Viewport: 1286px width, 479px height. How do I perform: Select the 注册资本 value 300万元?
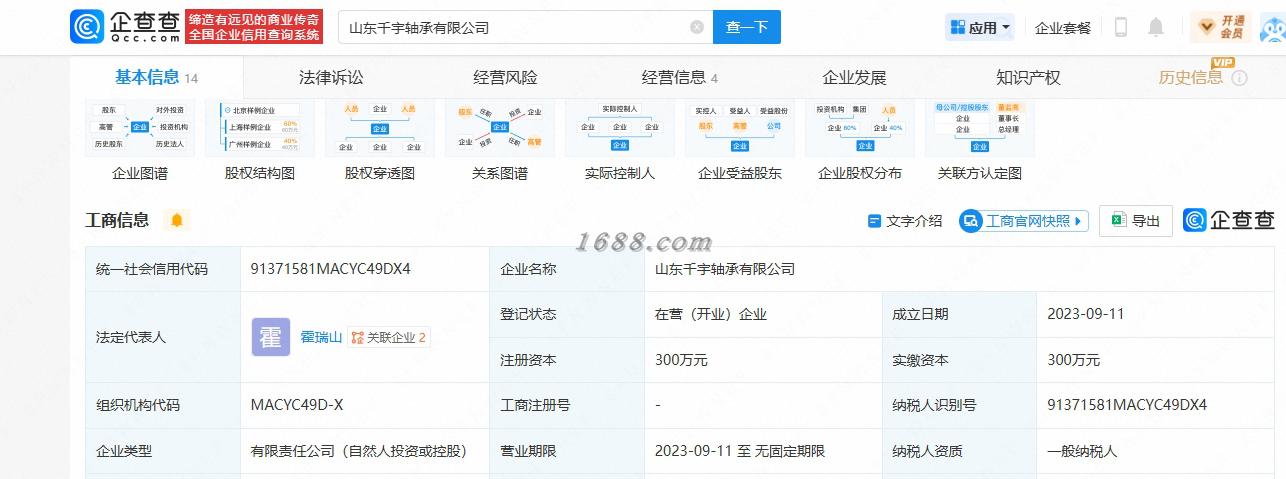(681, 360)
